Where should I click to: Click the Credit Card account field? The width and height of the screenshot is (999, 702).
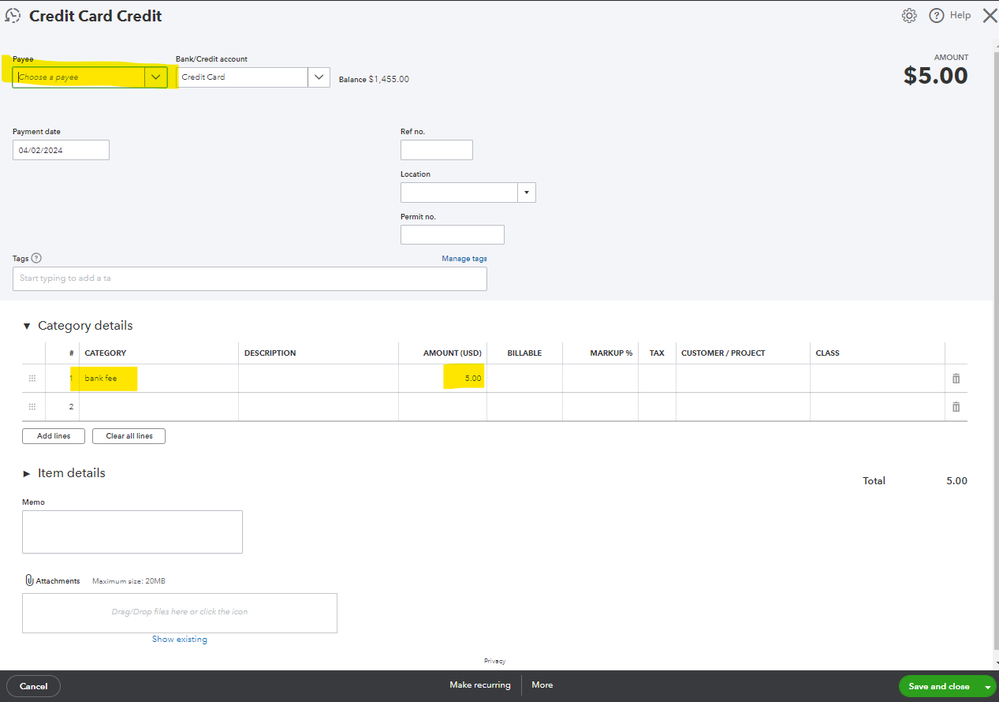point(242,77)
